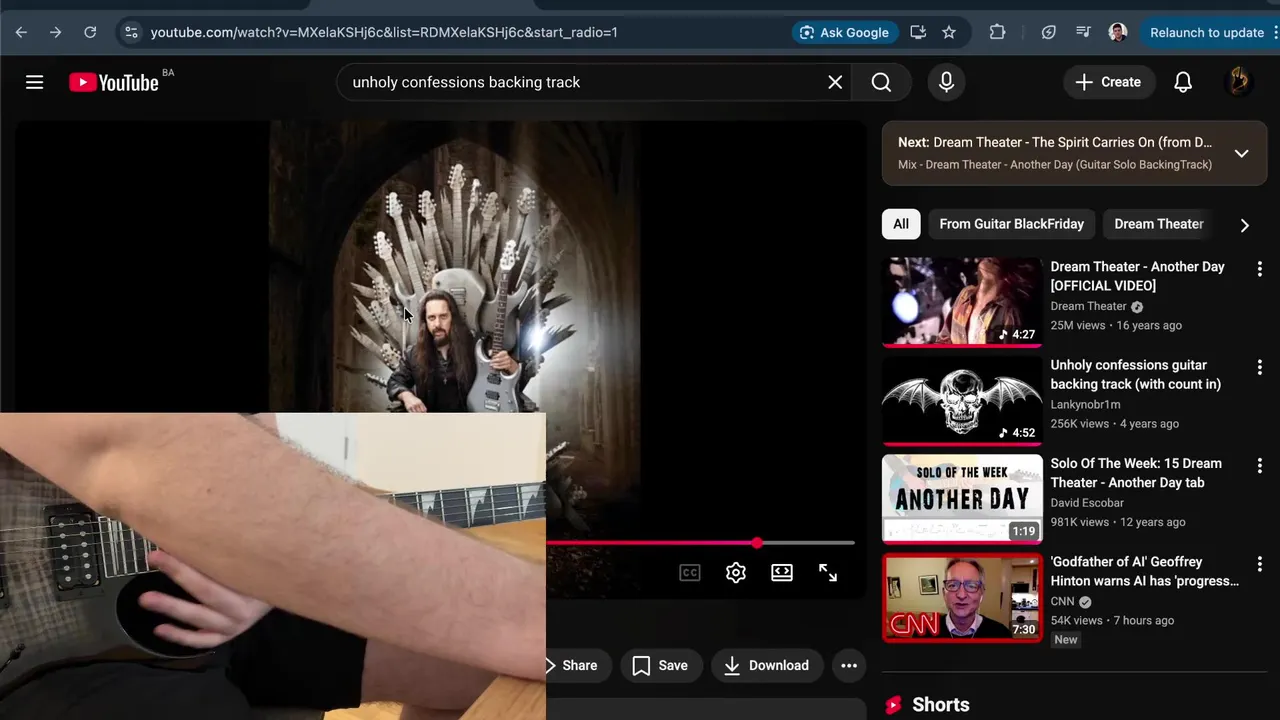Select the Dream Theater filter chip
The height and width of the screenshot is (720, 1280).
[1158, 224]
